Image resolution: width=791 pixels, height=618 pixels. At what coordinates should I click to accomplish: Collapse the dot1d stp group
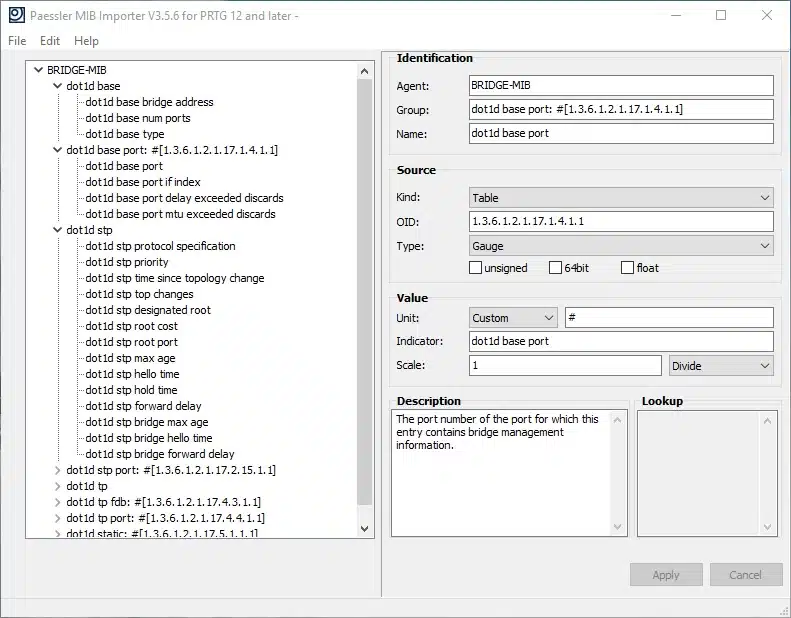pyautogui.click(x=58, y=230)
